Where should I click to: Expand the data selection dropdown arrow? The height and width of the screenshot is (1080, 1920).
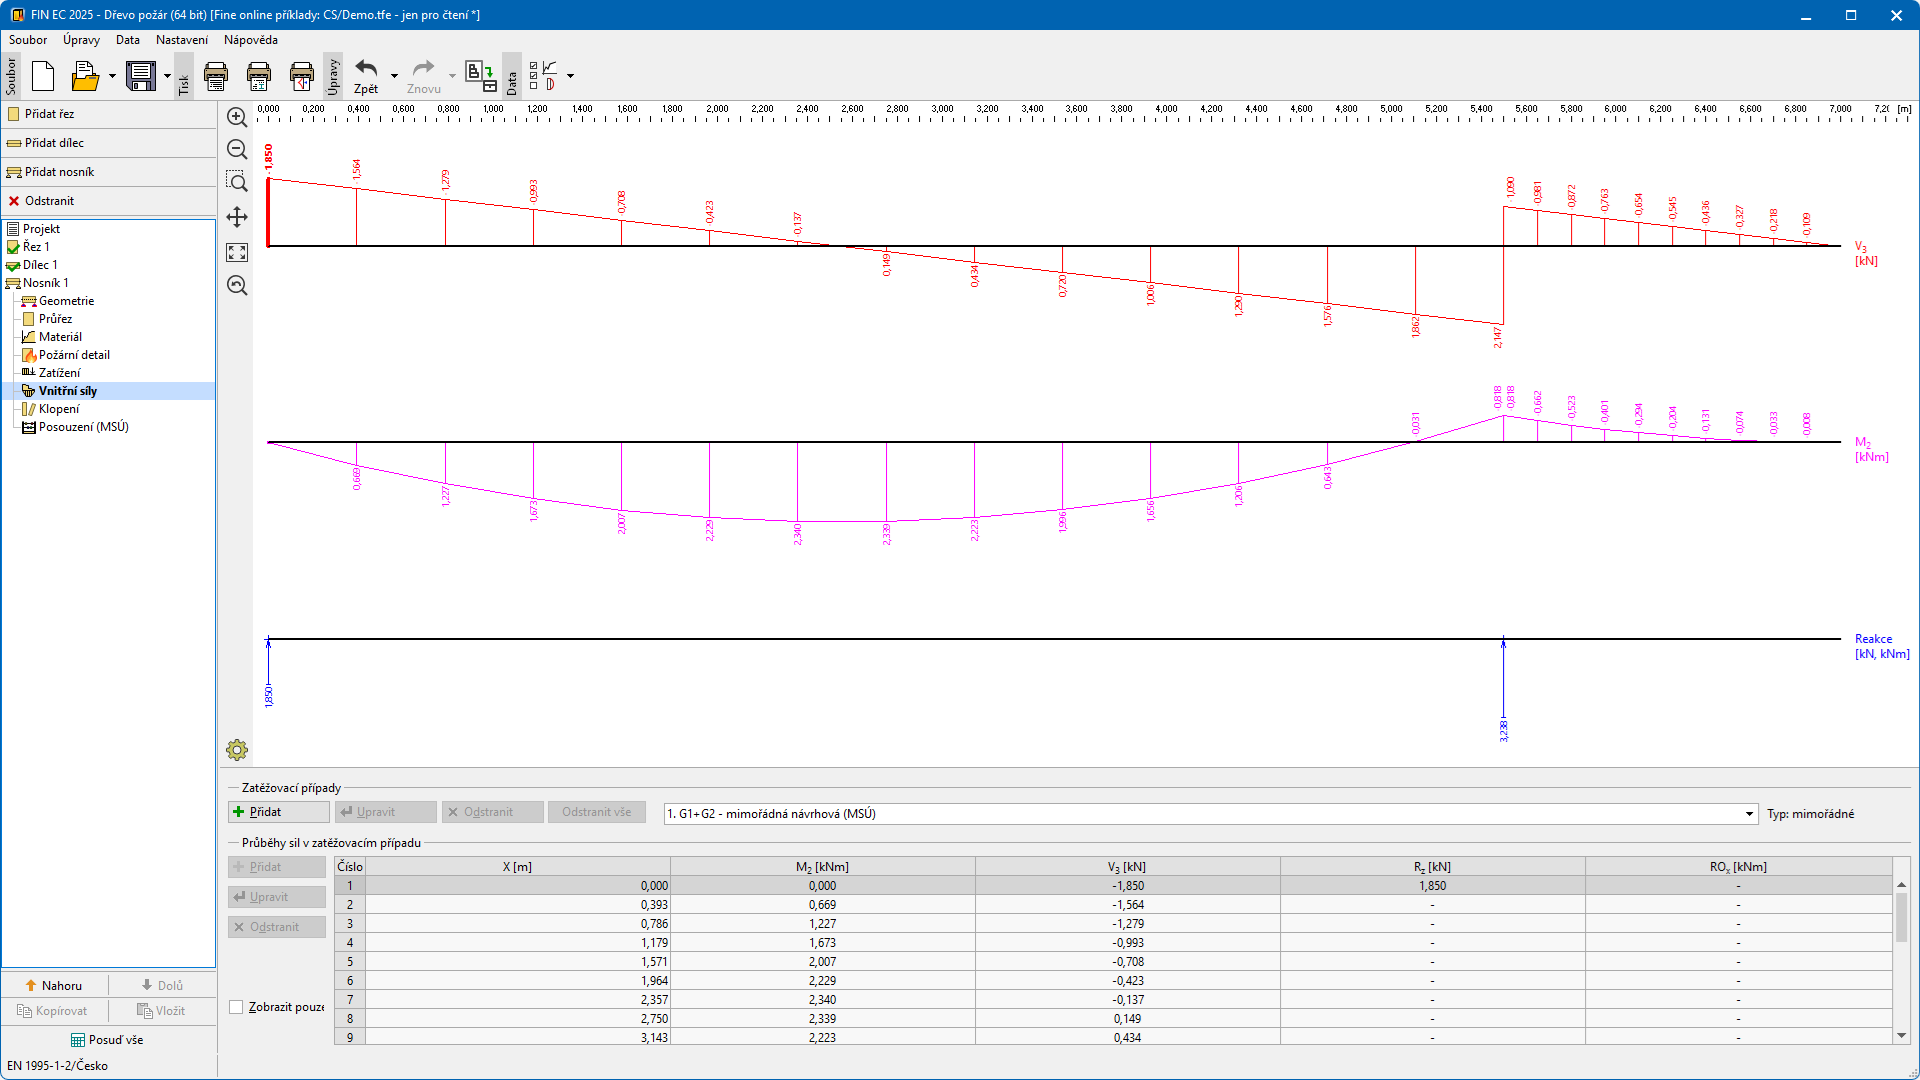pyautogui.click(x=570, y=76)
